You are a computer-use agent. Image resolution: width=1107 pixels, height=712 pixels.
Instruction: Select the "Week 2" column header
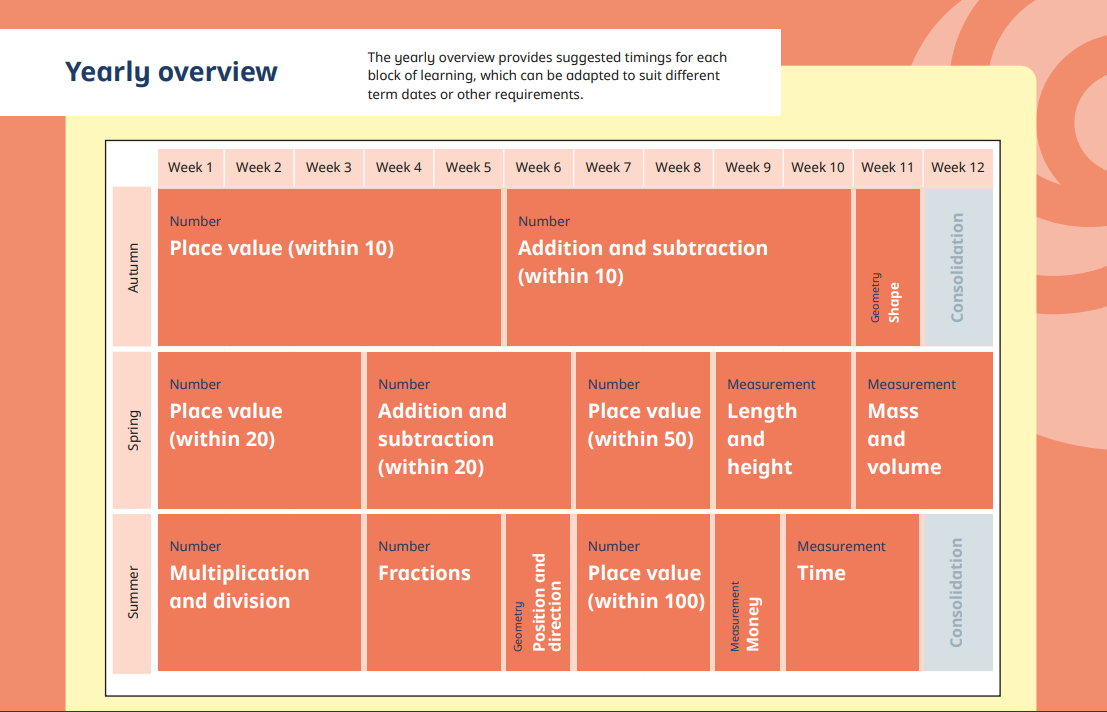[259, 167]
